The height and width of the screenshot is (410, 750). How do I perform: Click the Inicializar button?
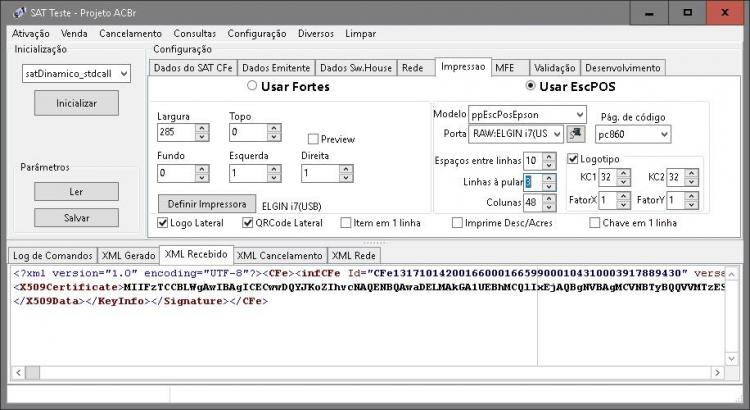point(77,103)
